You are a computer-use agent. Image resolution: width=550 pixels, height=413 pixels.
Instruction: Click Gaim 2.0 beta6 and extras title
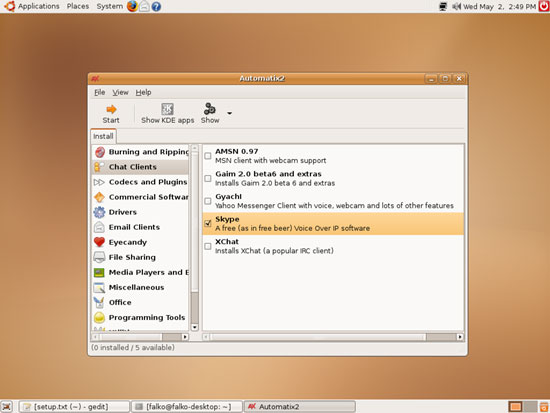coord(268,174)
